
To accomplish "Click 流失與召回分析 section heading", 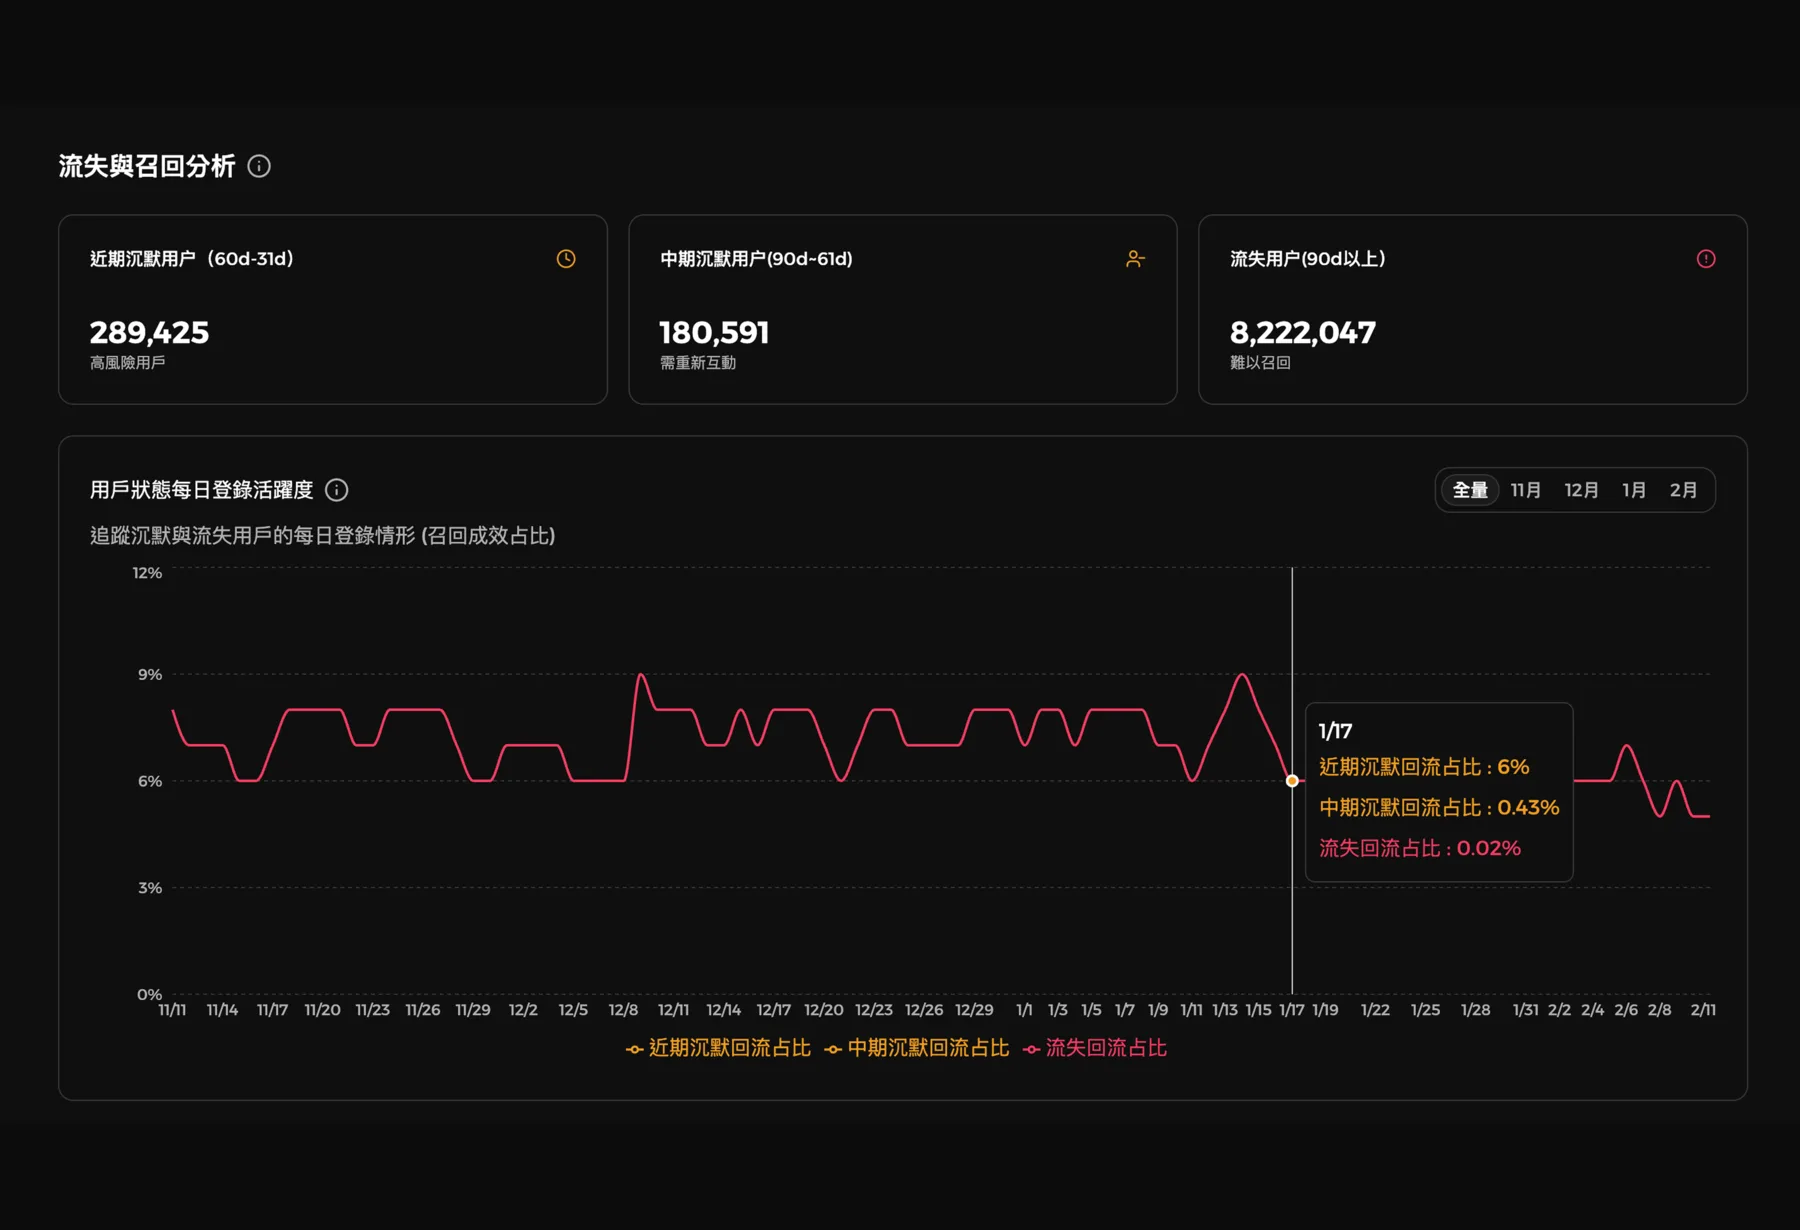I will pyautogui.click(x=147, y=166).
